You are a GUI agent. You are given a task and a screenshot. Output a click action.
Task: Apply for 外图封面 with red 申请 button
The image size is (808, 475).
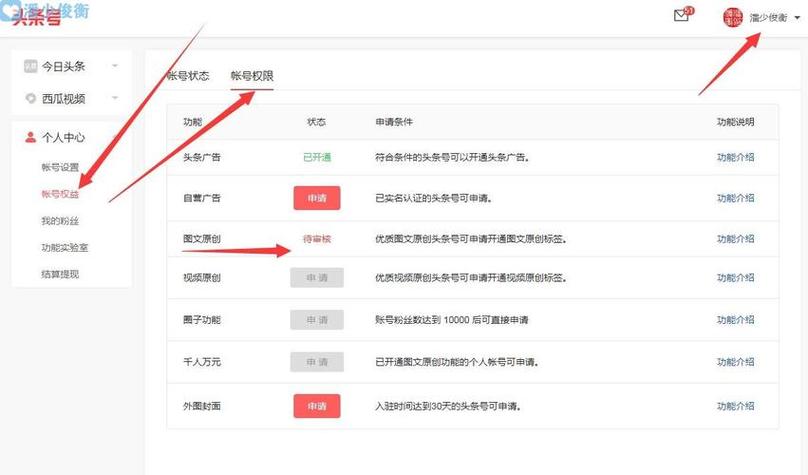pos(317,406)
